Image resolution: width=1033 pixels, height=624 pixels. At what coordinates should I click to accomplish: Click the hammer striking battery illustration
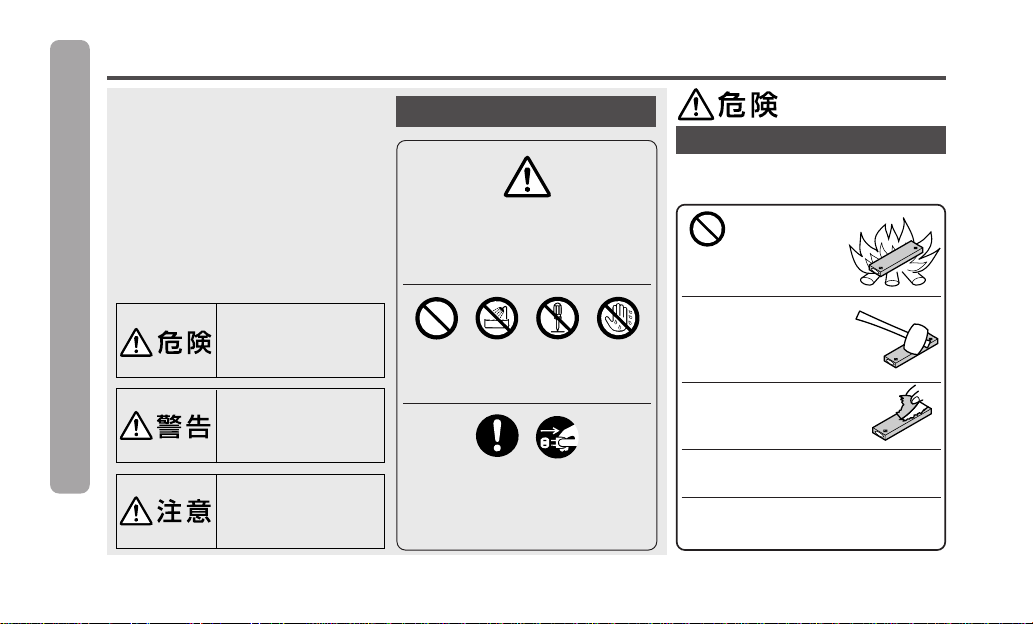pyautogui.click(x=897, y=339)
